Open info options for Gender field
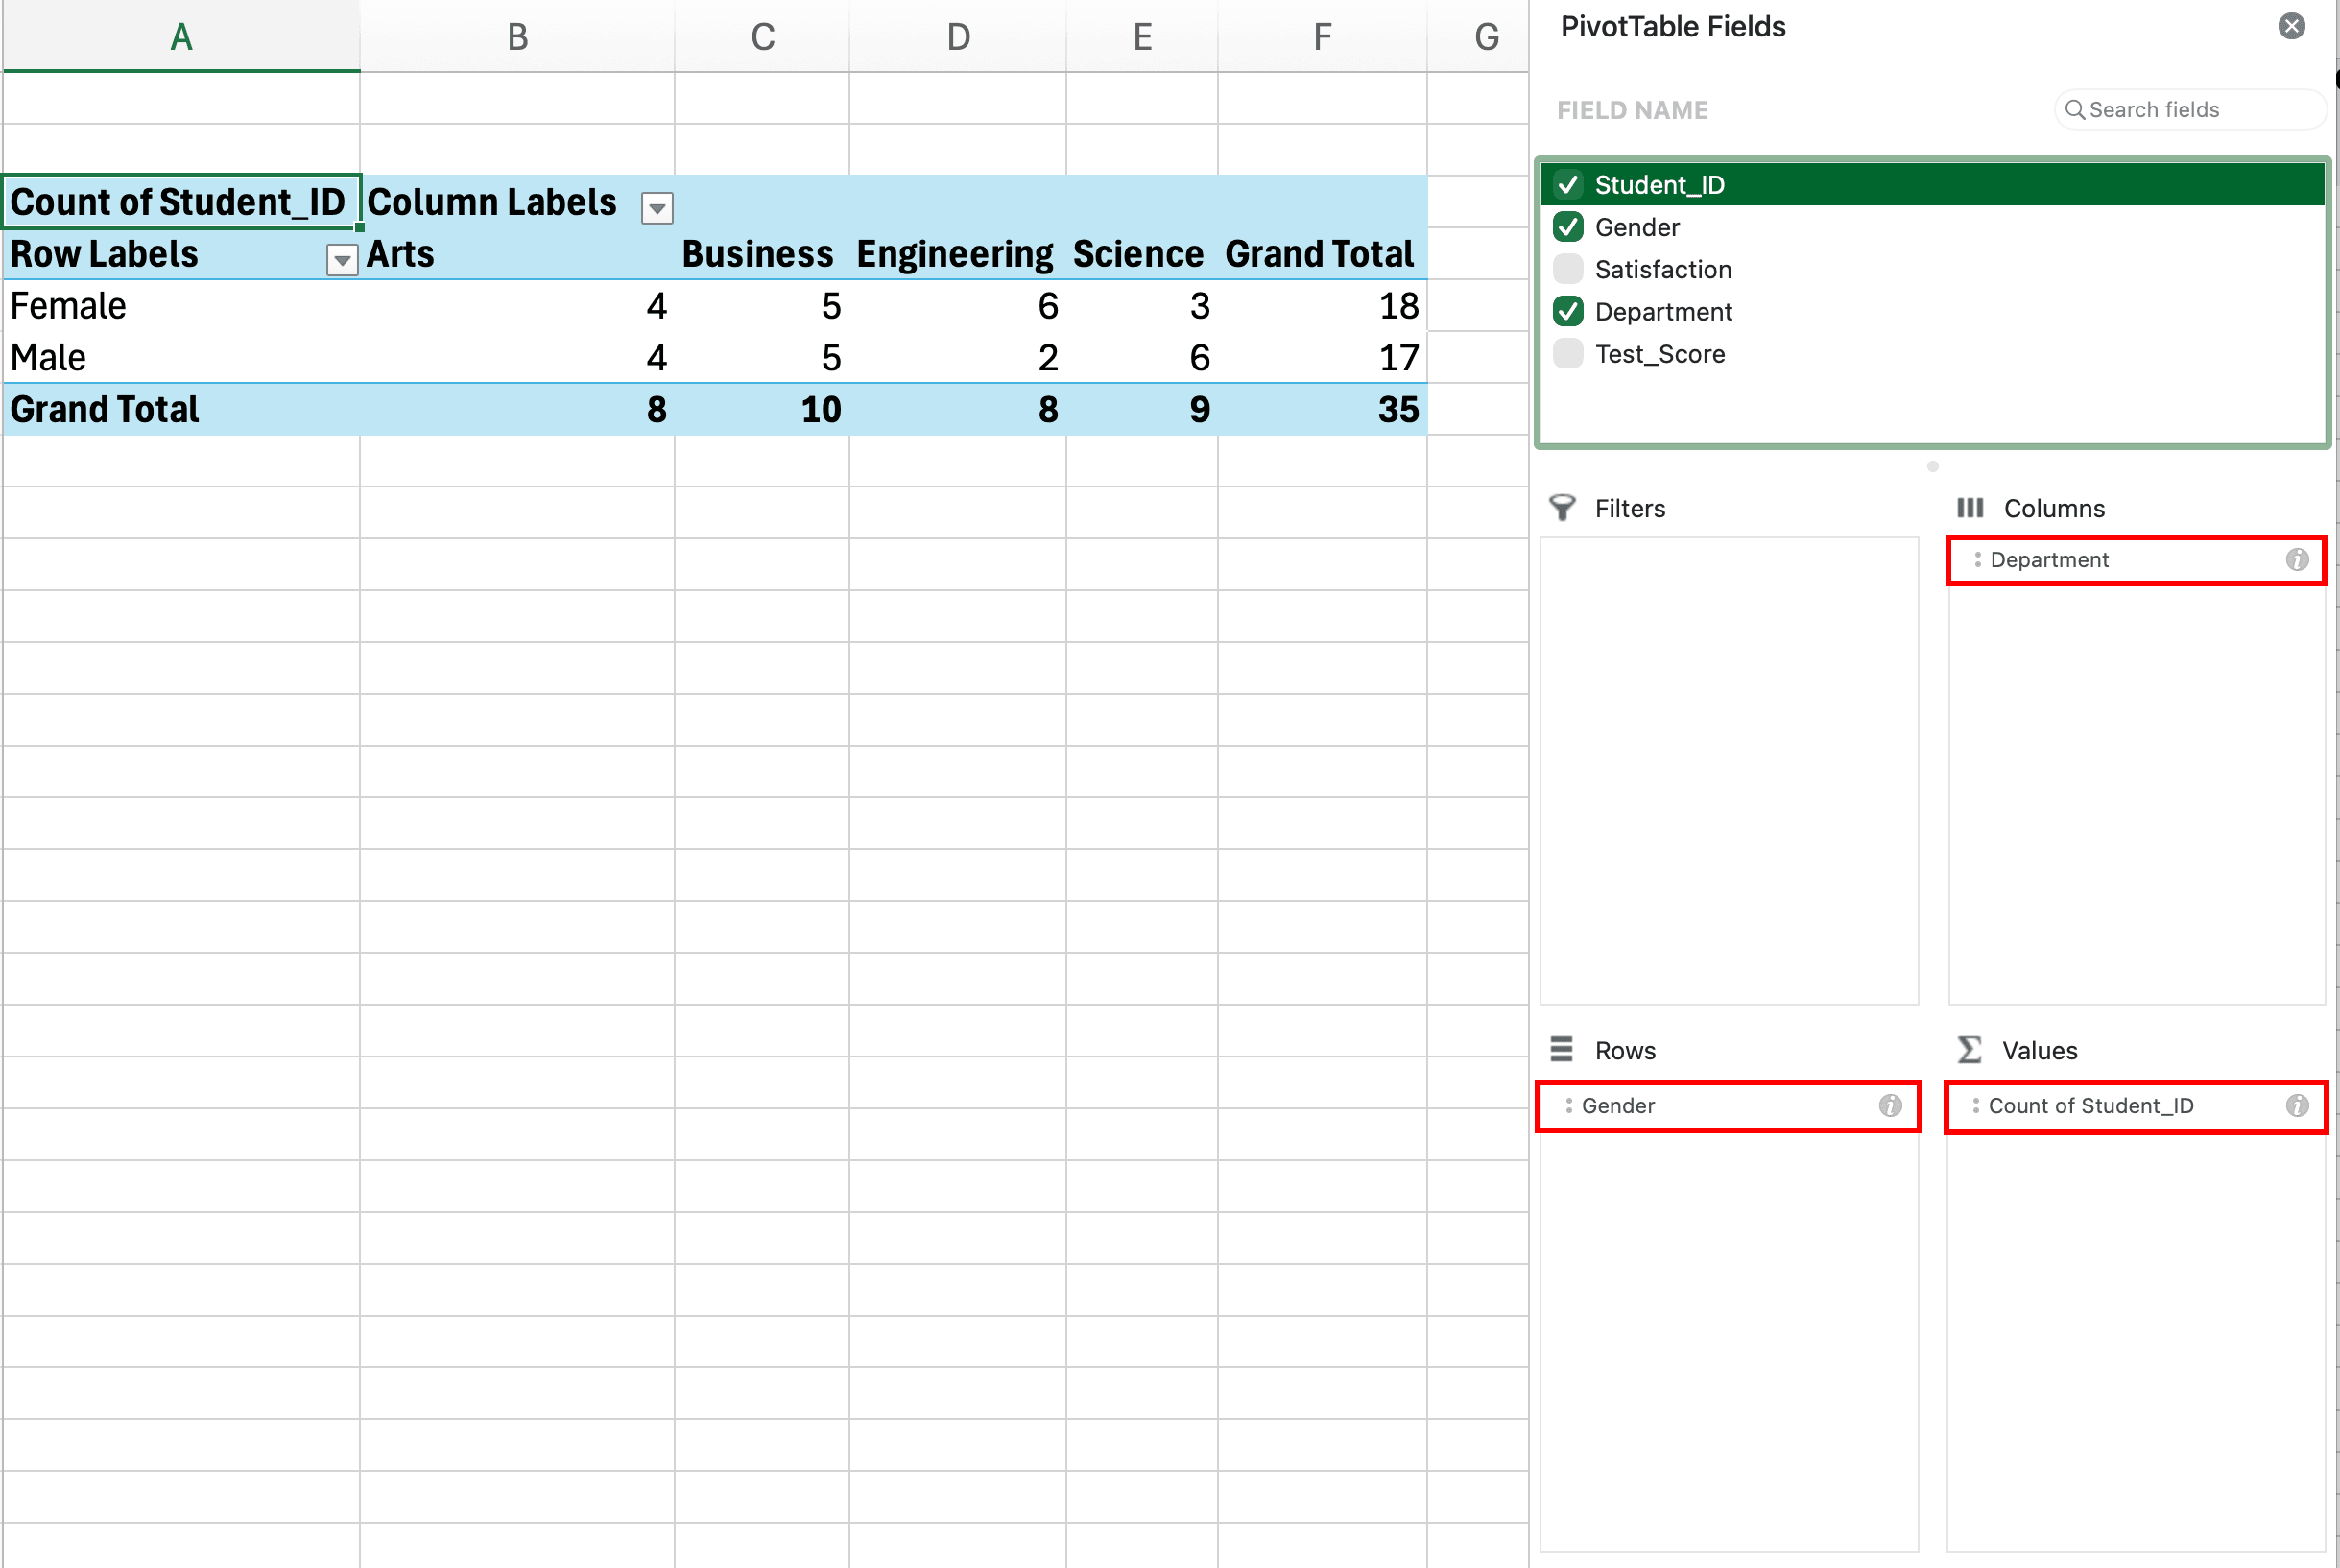This screenshot has width=2340, height=1568. (1890, 1106)
